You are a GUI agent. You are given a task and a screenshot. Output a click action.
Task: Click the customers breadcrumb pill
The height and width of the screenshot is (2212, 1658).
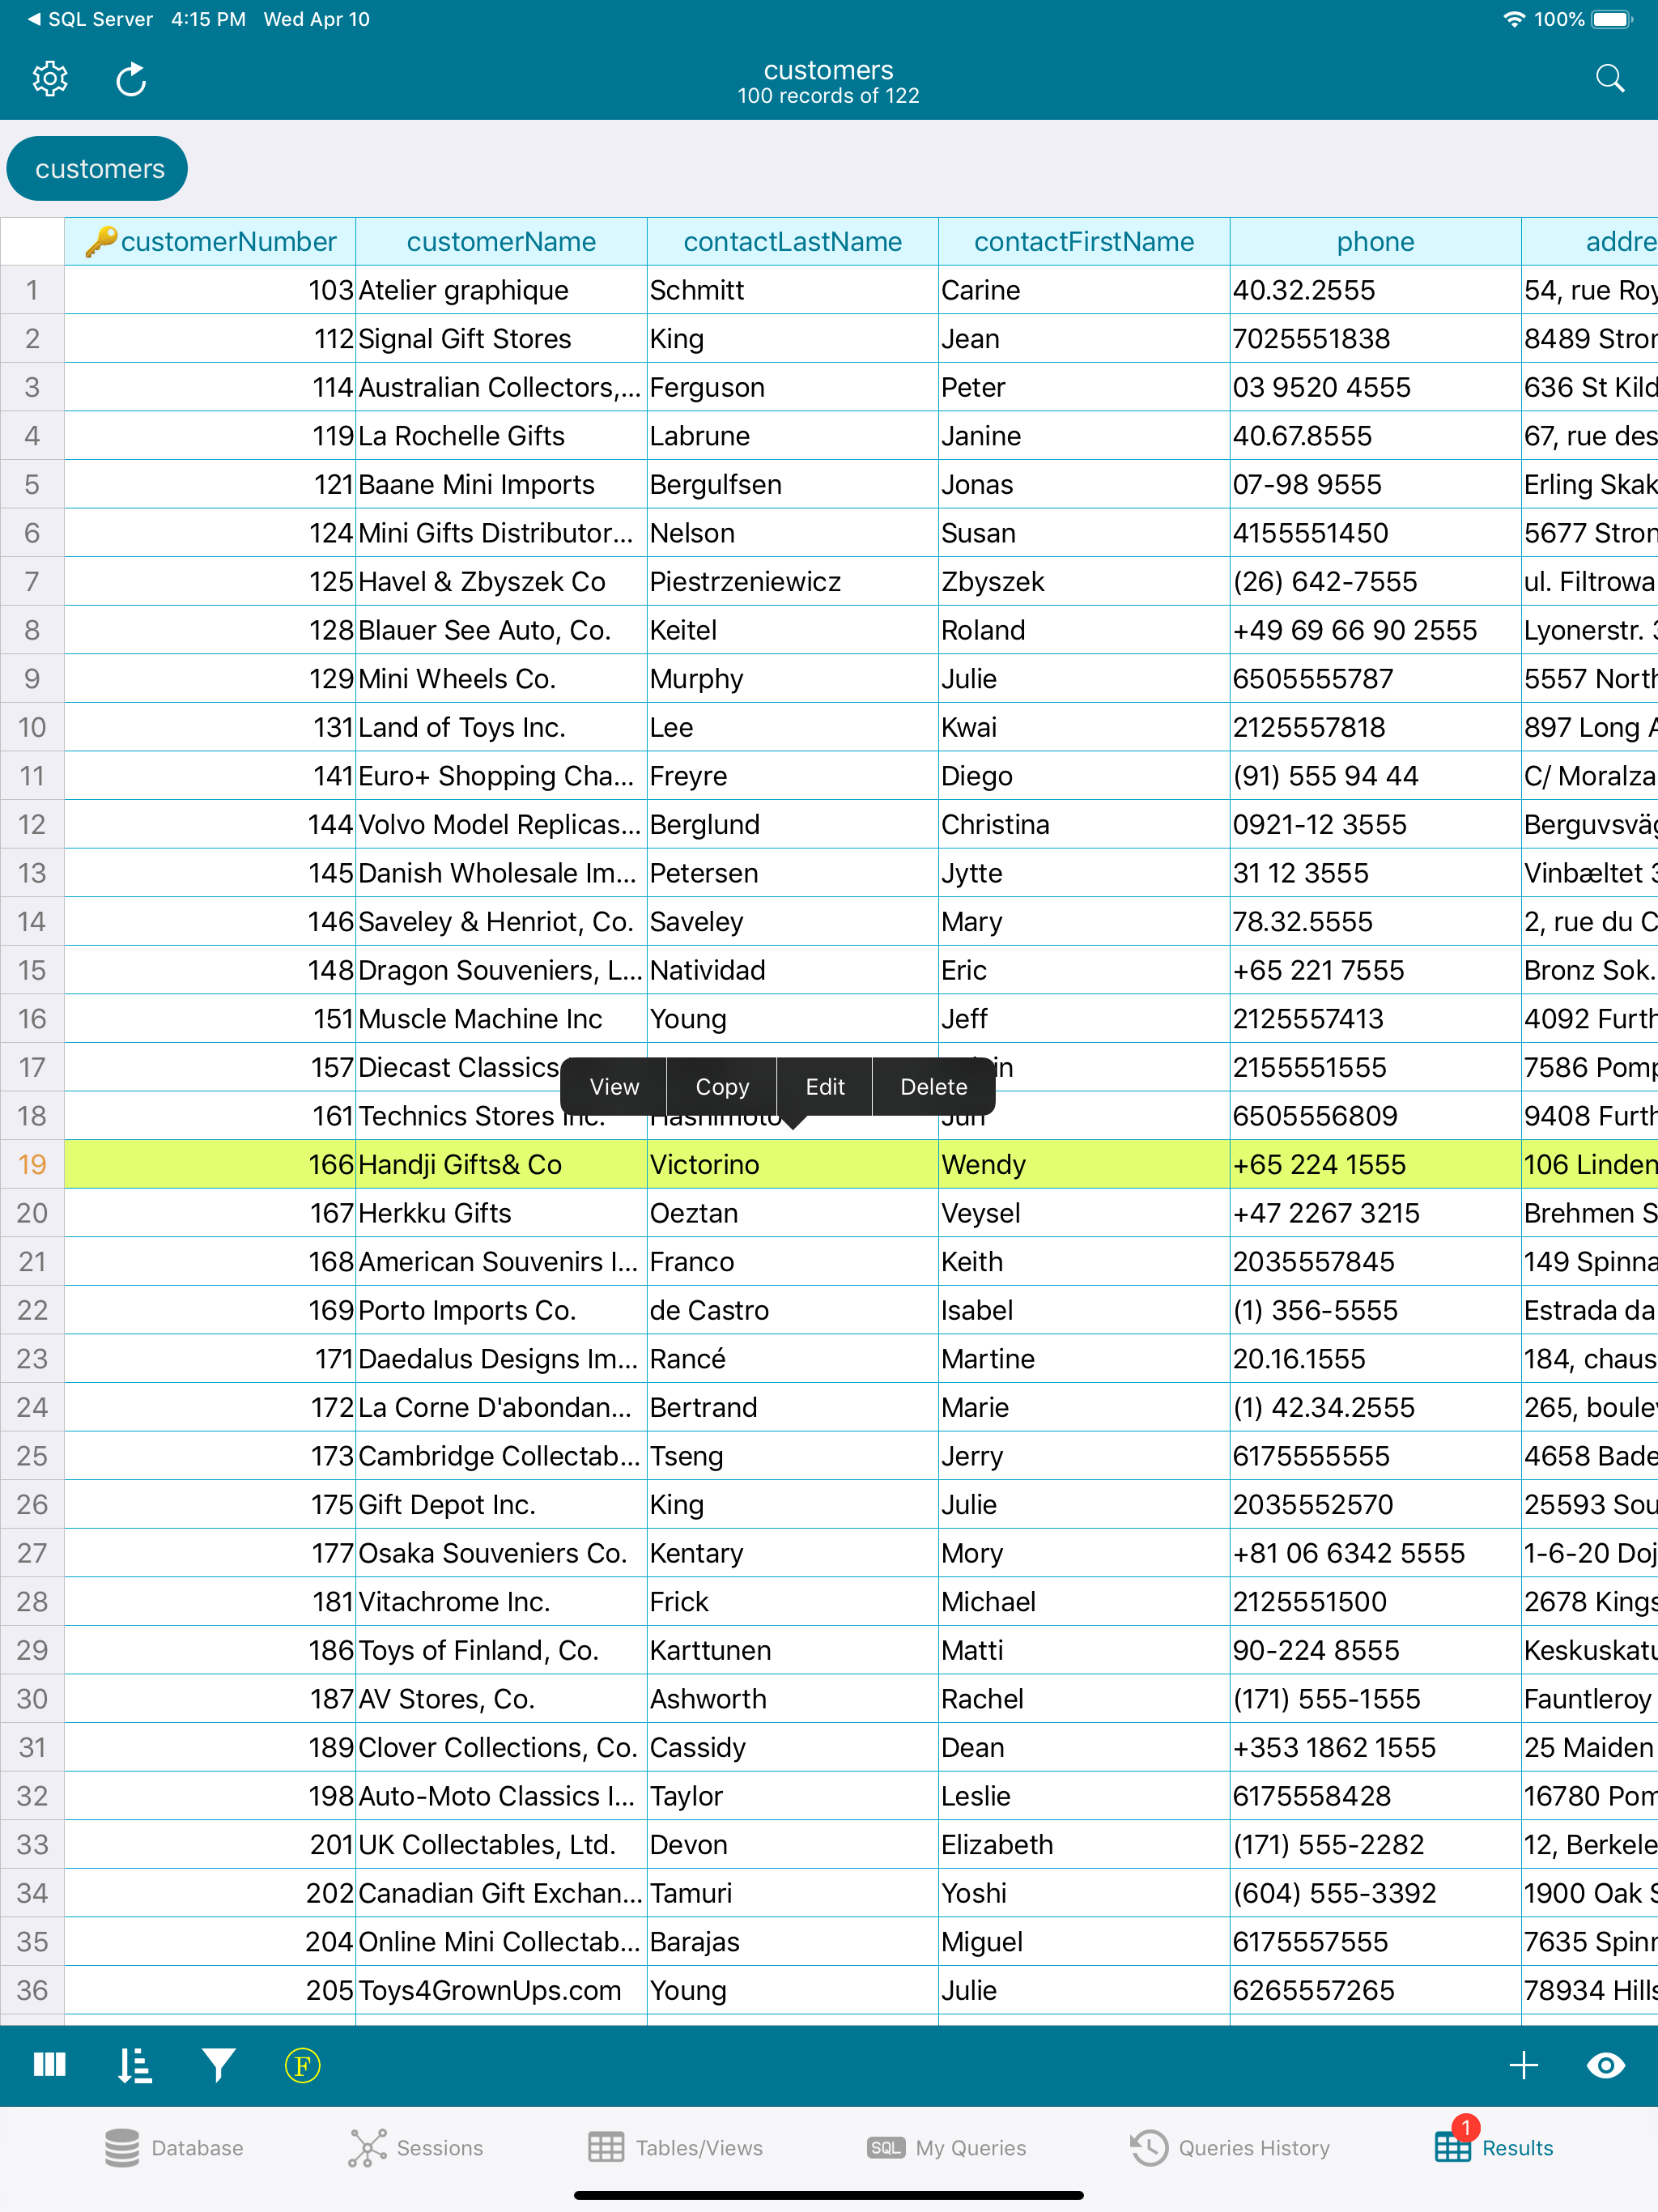point(97,168)
